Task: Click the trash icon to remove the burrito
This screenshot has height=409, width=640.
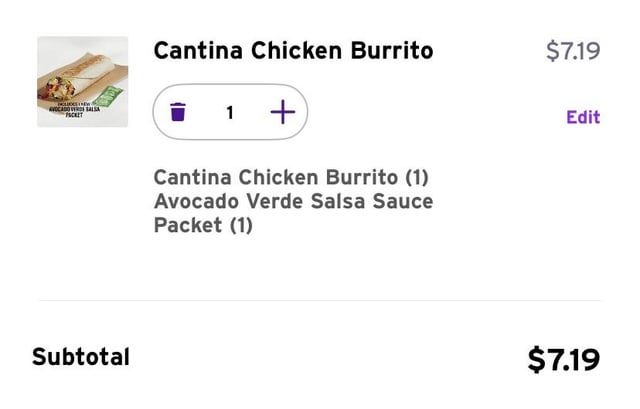Action: point(178,112)
